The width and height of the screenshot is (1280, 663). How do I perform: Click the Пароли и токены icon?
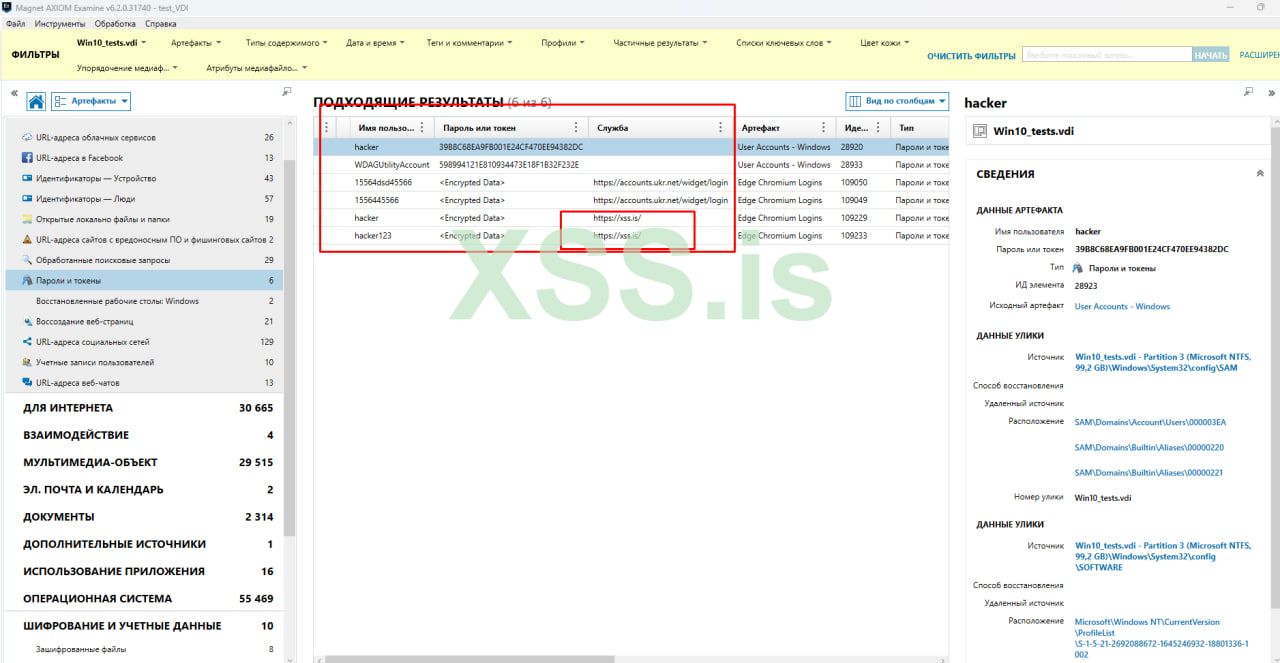tap(27, 281)
